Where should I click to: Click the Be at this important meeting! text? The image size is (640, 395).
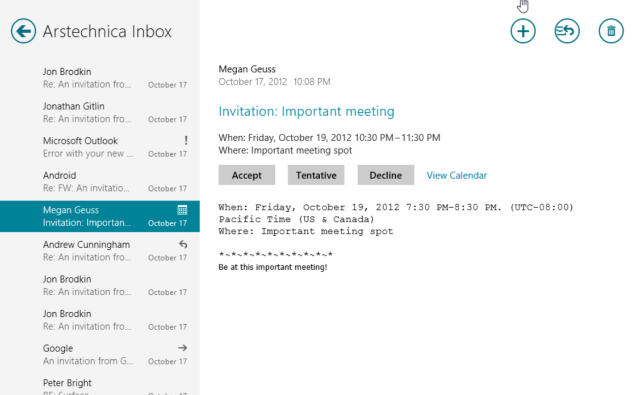273,267
